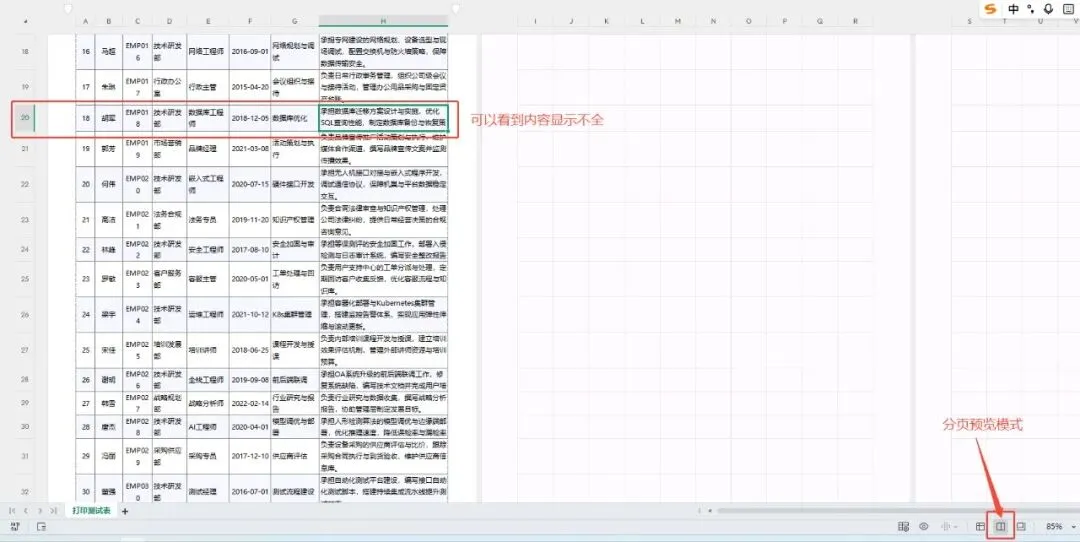Click cell with date 2016-07-01
The image size is (1080, 542).
tap(250, 492)
